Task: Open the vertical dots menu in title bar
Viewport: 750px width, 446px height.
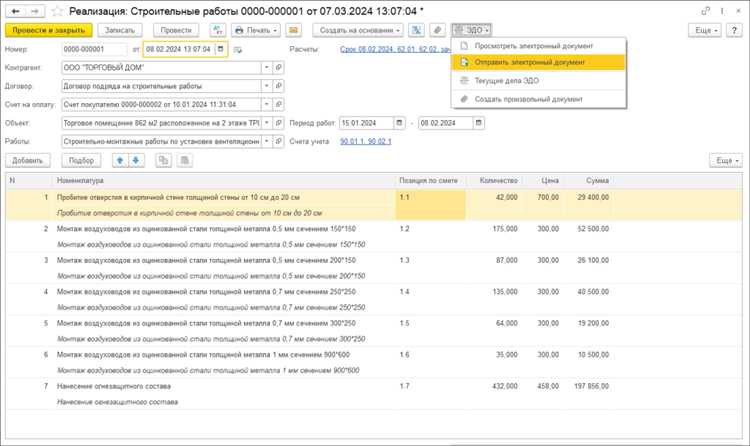Action: pyautogui.click(x=722, y=11)
